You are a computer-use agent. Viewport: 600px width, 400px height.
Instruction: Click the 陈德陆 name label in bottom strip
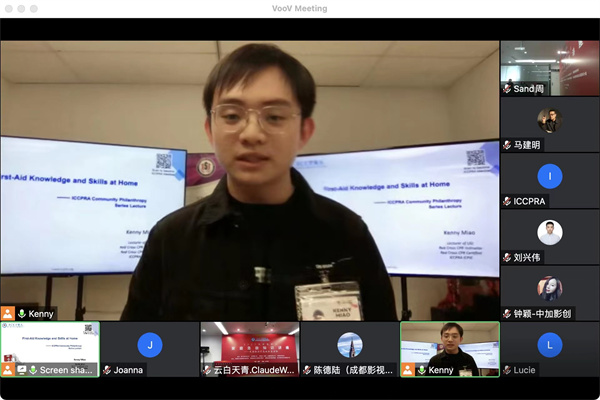coord(353,370)
